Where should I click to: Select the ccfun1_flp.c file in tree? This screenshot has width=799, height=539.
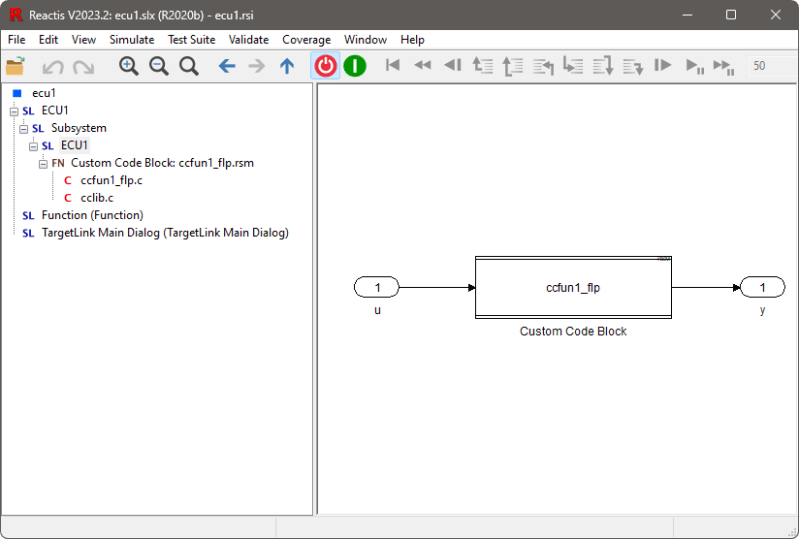(112, 180)
